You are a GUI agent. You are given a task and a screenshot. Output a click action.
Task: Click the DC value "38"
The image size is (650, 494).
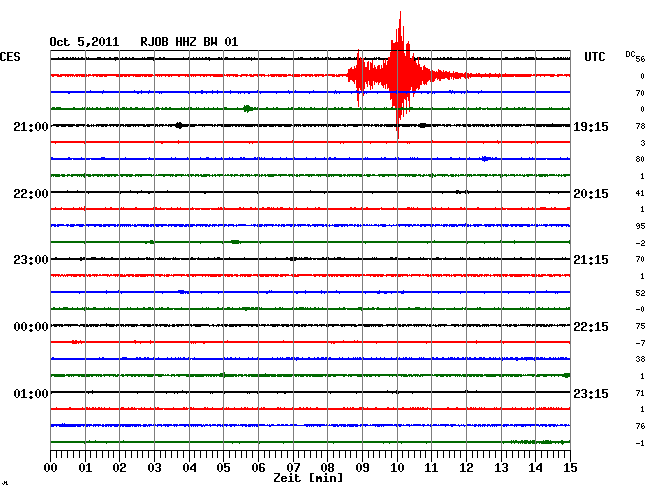coord(640,359)
